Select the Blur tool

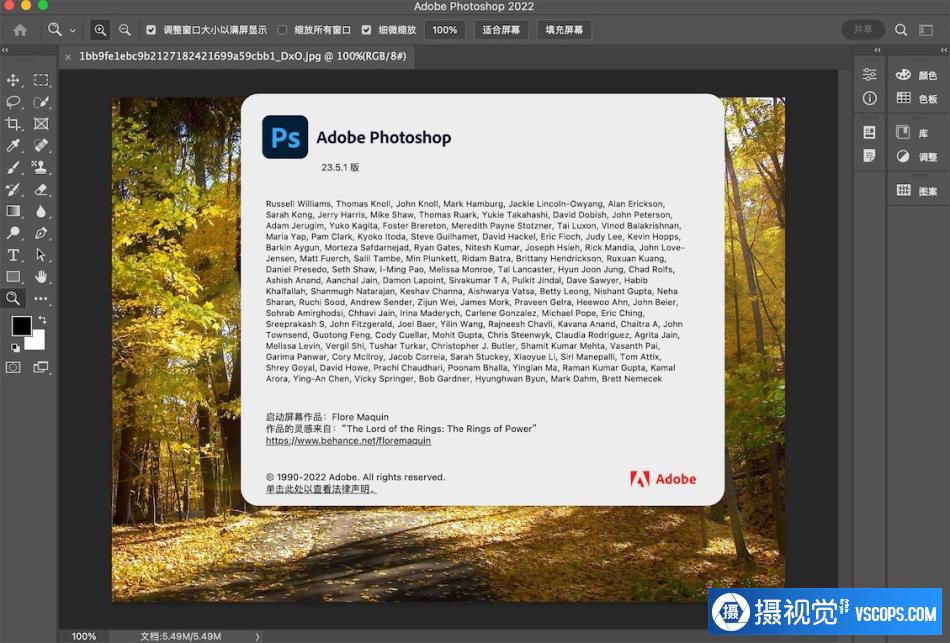pyautogui.click(x=41, y=211)
